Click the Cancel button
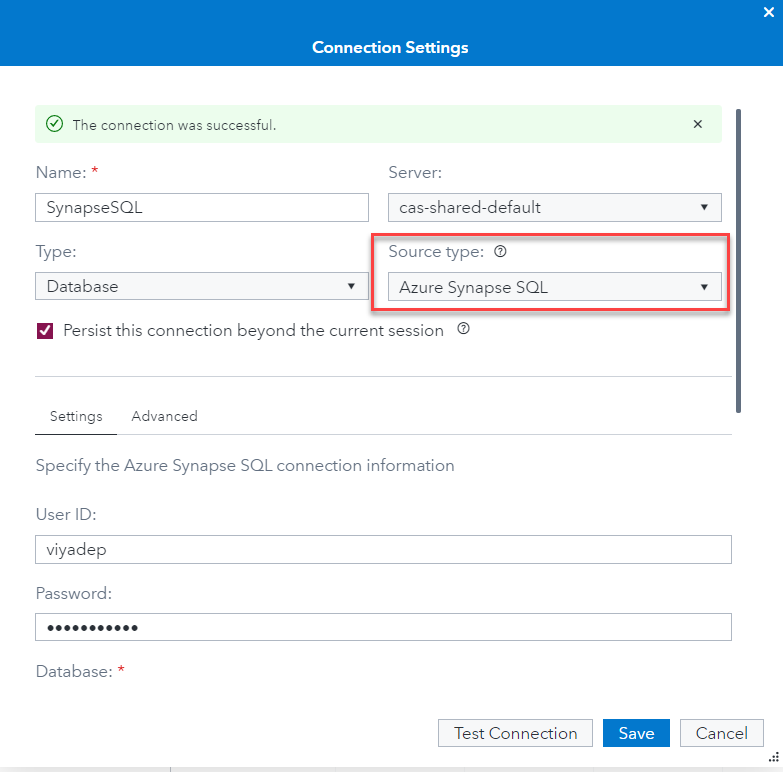 (721, 733)
